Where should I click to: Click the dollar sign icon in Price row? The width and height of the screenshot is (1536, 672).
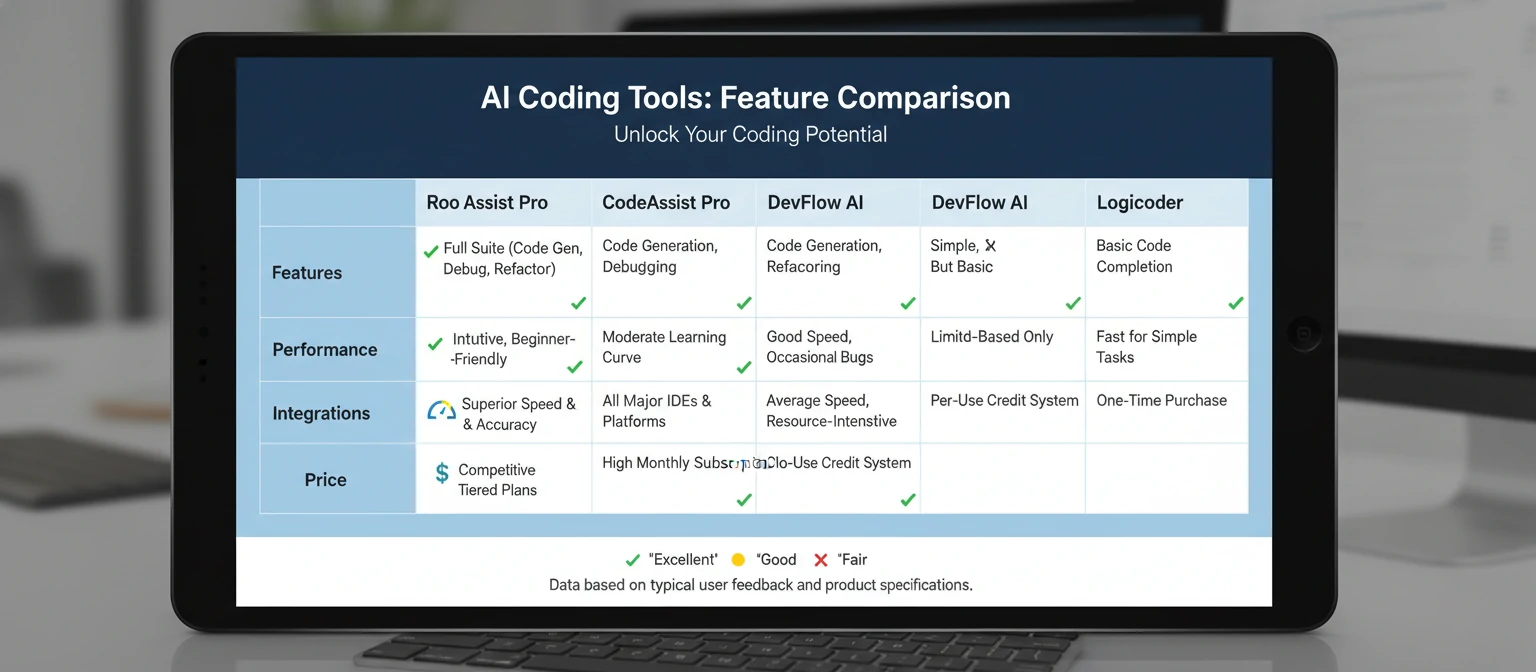[x=441, y=473]
